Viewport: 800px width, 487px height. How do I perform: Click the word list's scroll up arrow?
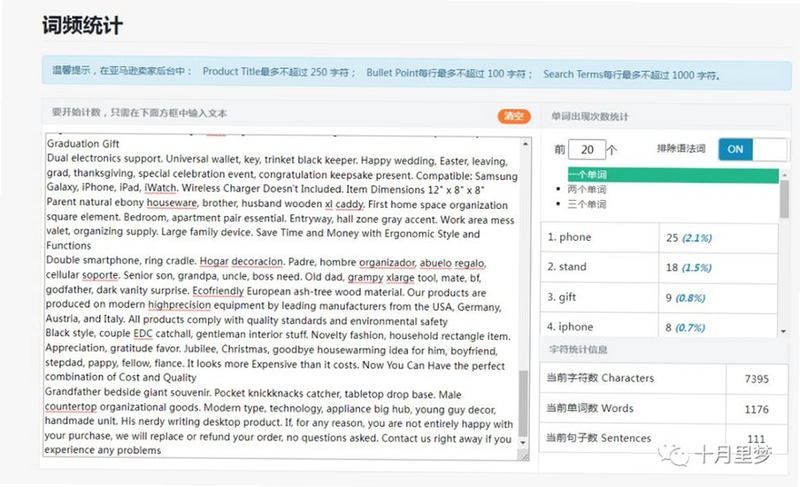coord(784,175)
